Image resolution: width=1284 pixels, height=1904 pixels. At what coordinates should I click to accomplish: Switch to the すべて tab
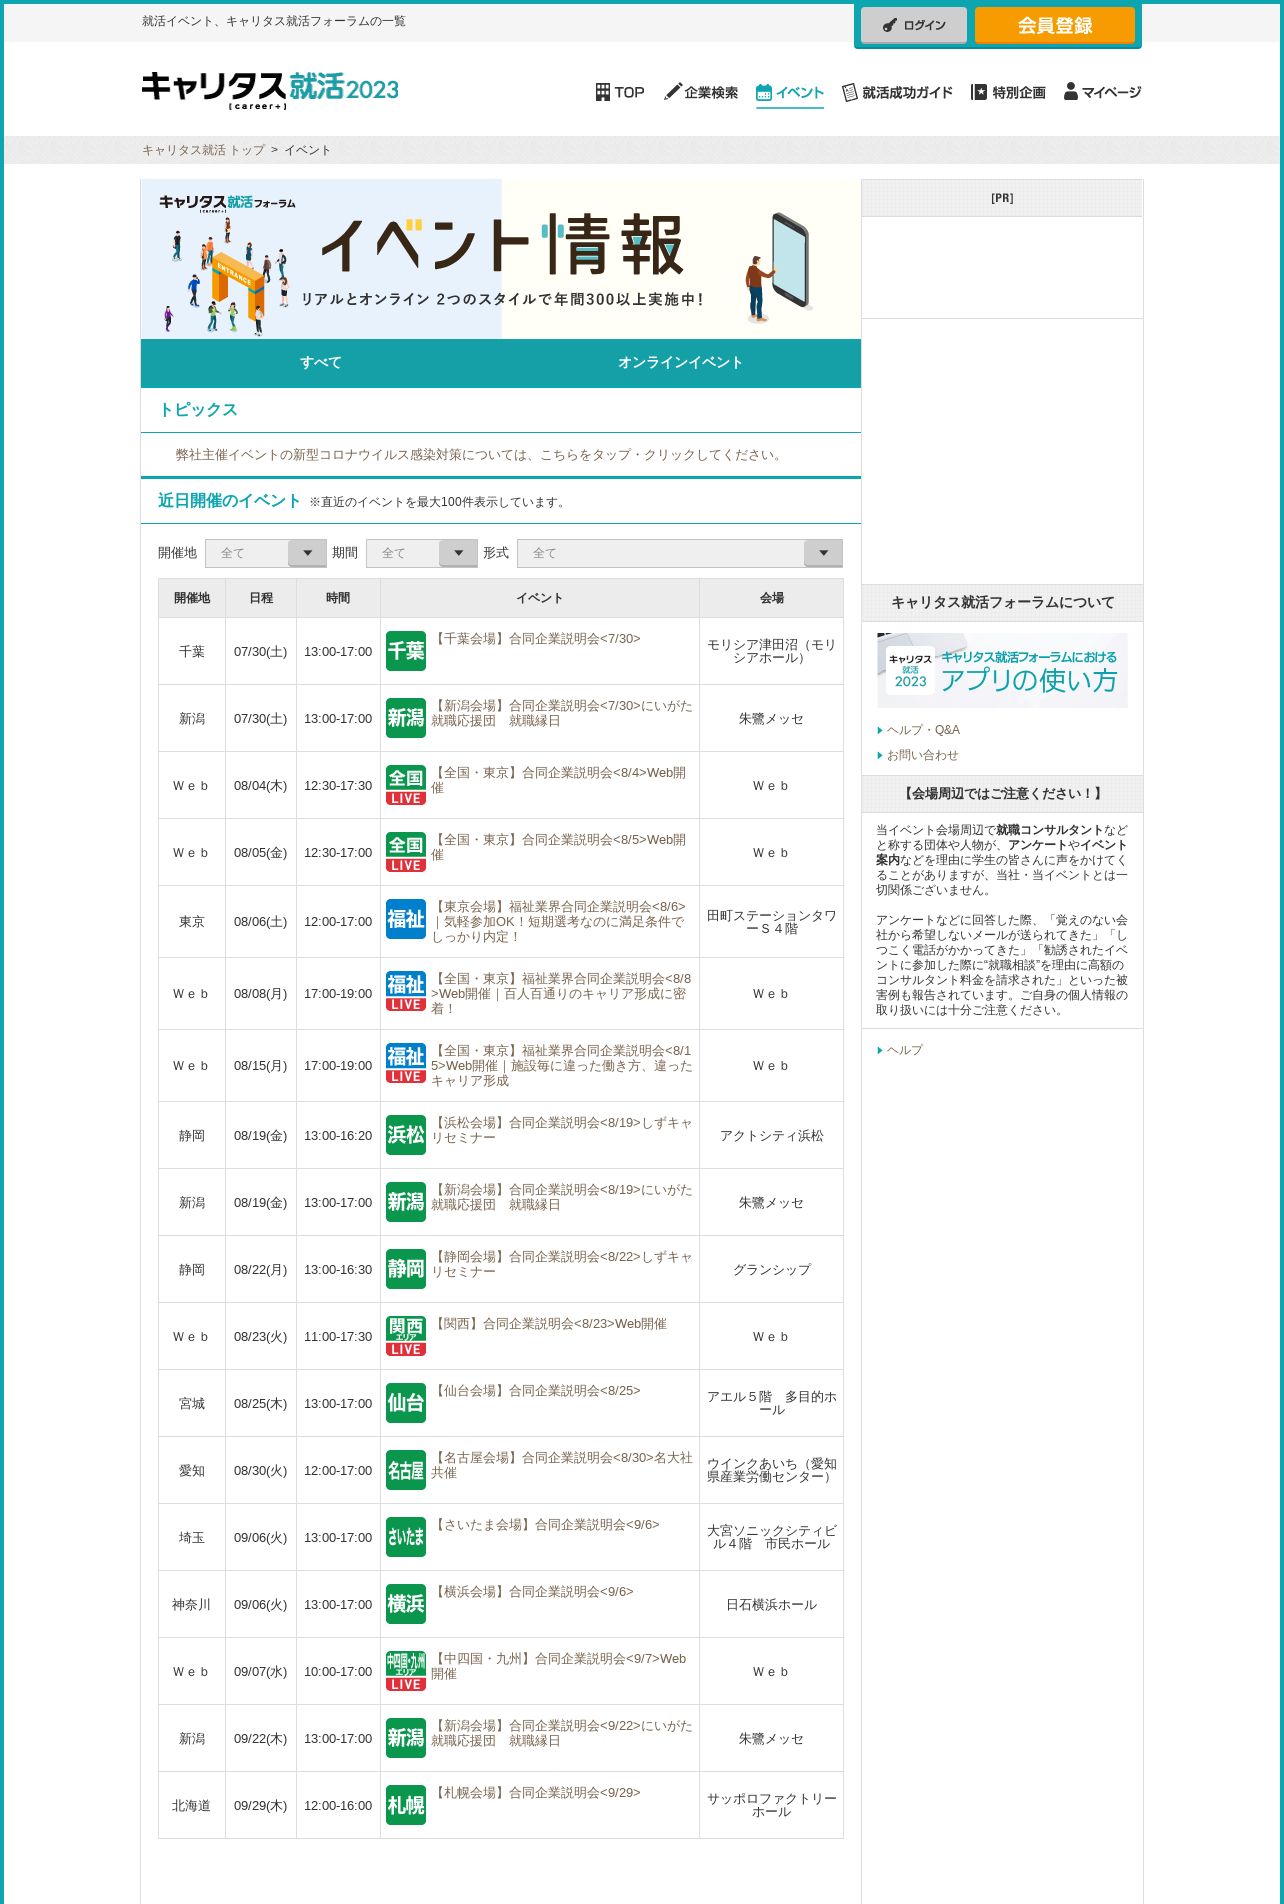click(321, 363)
